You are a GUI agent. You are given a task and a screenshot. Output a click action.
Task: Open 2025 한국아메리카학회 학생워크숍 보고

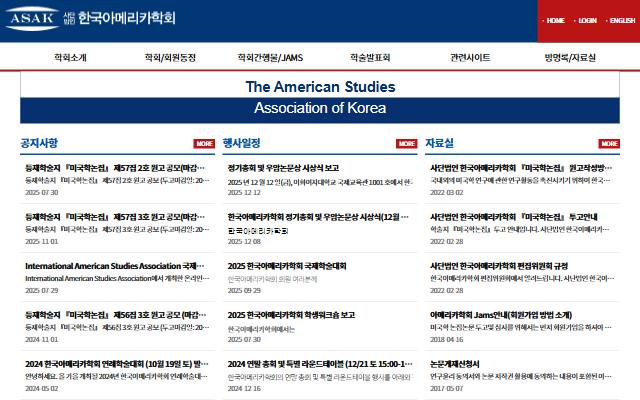(291, 315)
